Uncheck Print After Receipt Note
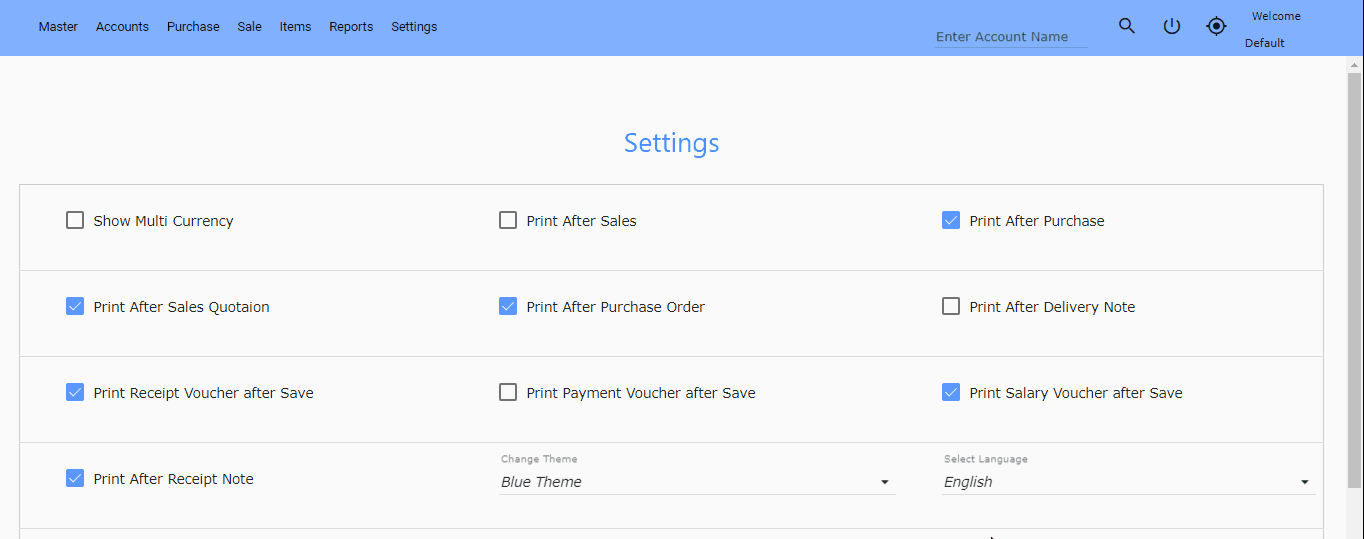Screen dimensions: 1364x539 (75, 479)
